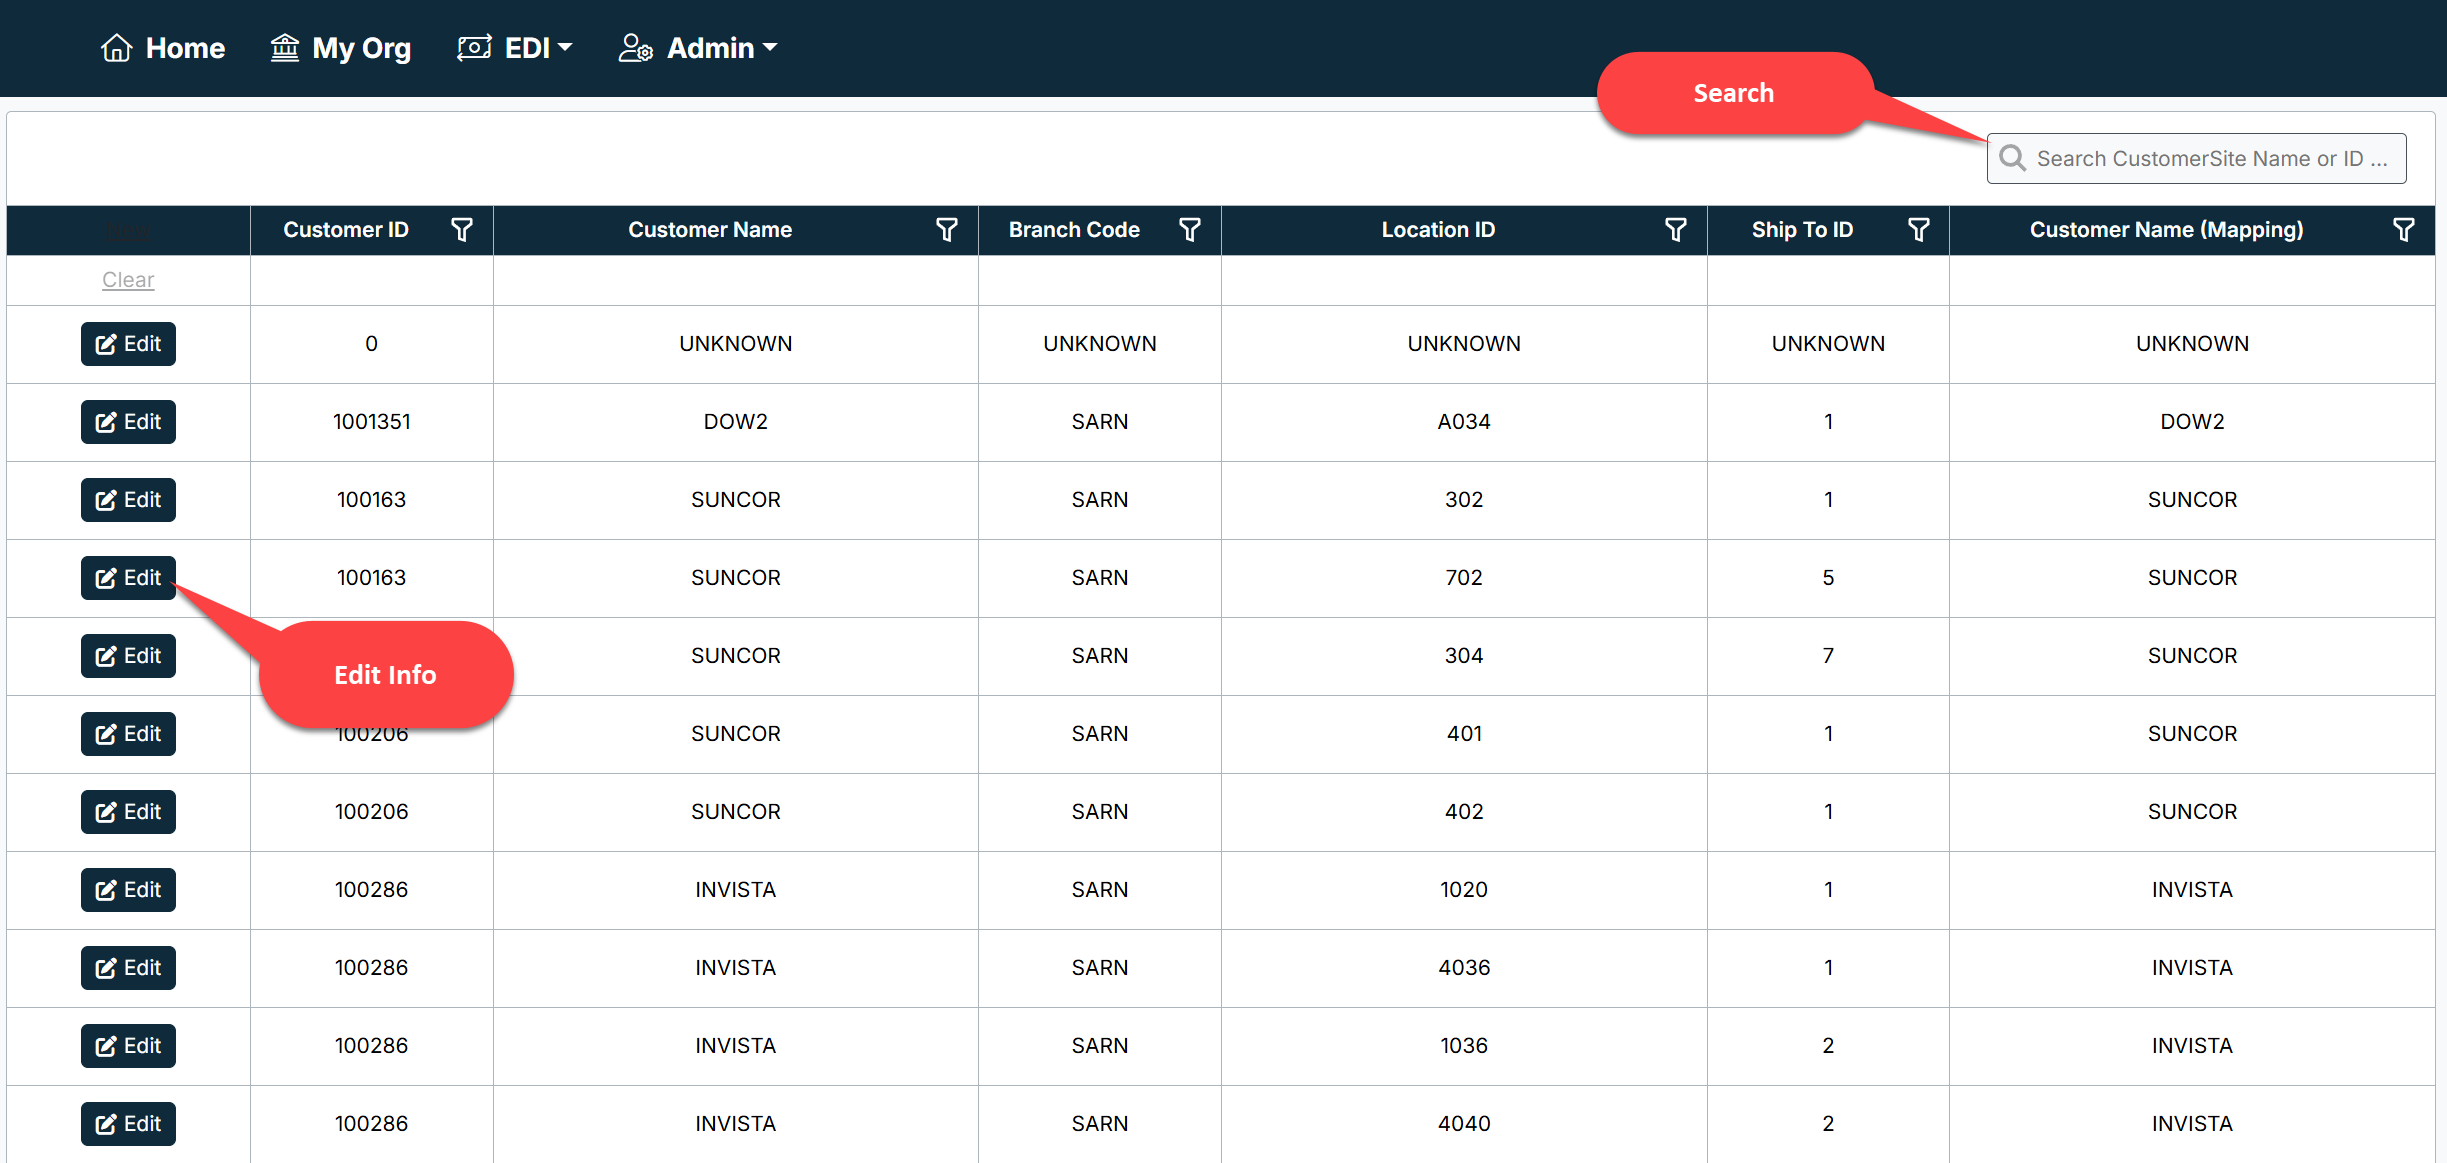Image resolution: width=2447 pixels, height=1163 pixels.
Task: Focus the Search CustomerSite Name or ID field
Action: pos(2210,158)
